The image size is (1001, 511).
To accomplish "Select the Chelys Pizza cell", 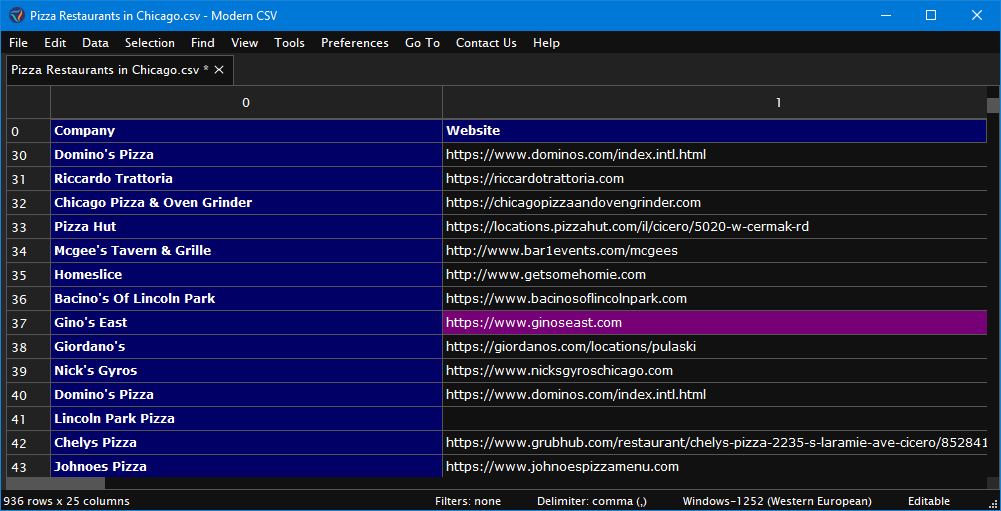I will tap(246, 443).
